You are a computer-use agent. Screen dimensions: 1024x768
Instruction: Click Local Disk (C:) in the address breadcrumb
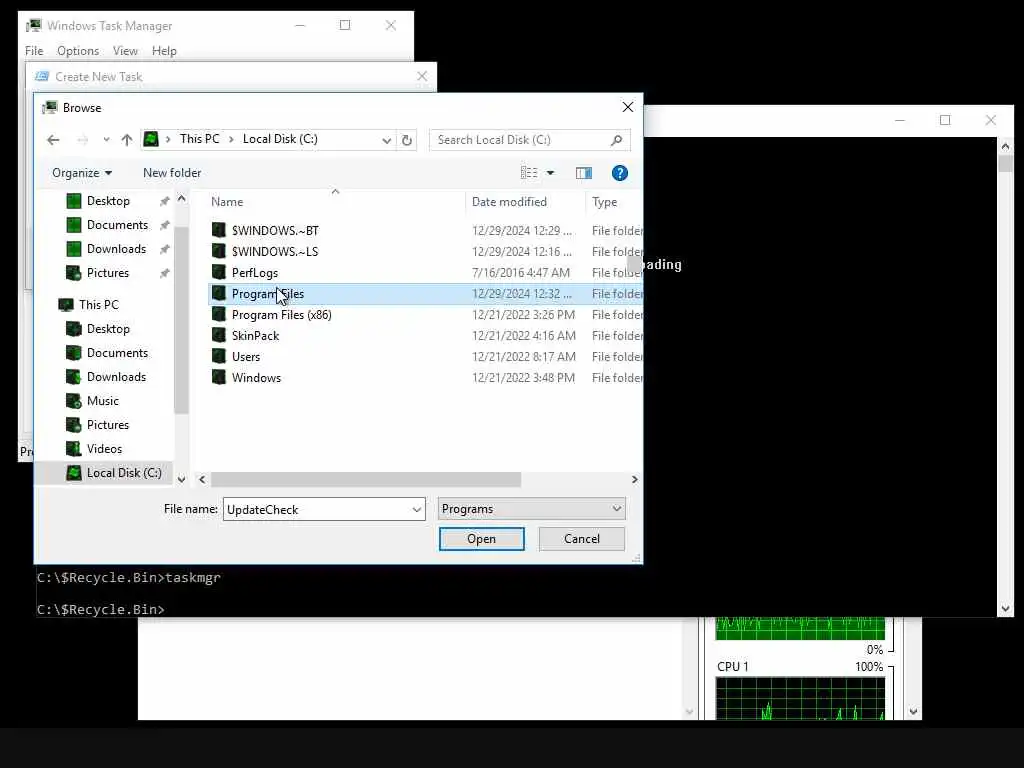(280, 139)
